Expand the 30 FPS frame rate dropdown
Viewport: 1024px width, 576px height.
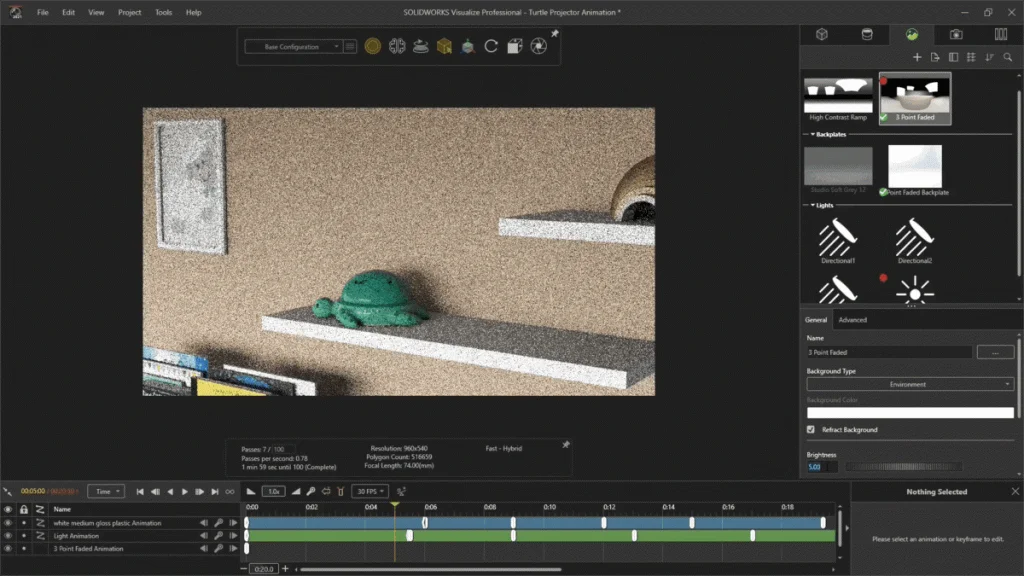[370, 492]
